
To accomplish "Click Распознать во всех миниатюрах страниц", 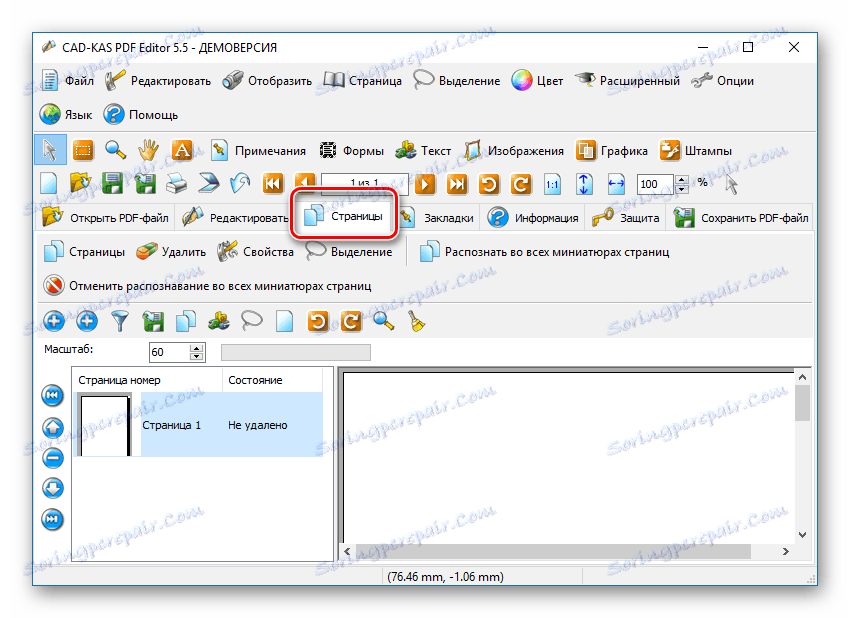I will (545, 252).
